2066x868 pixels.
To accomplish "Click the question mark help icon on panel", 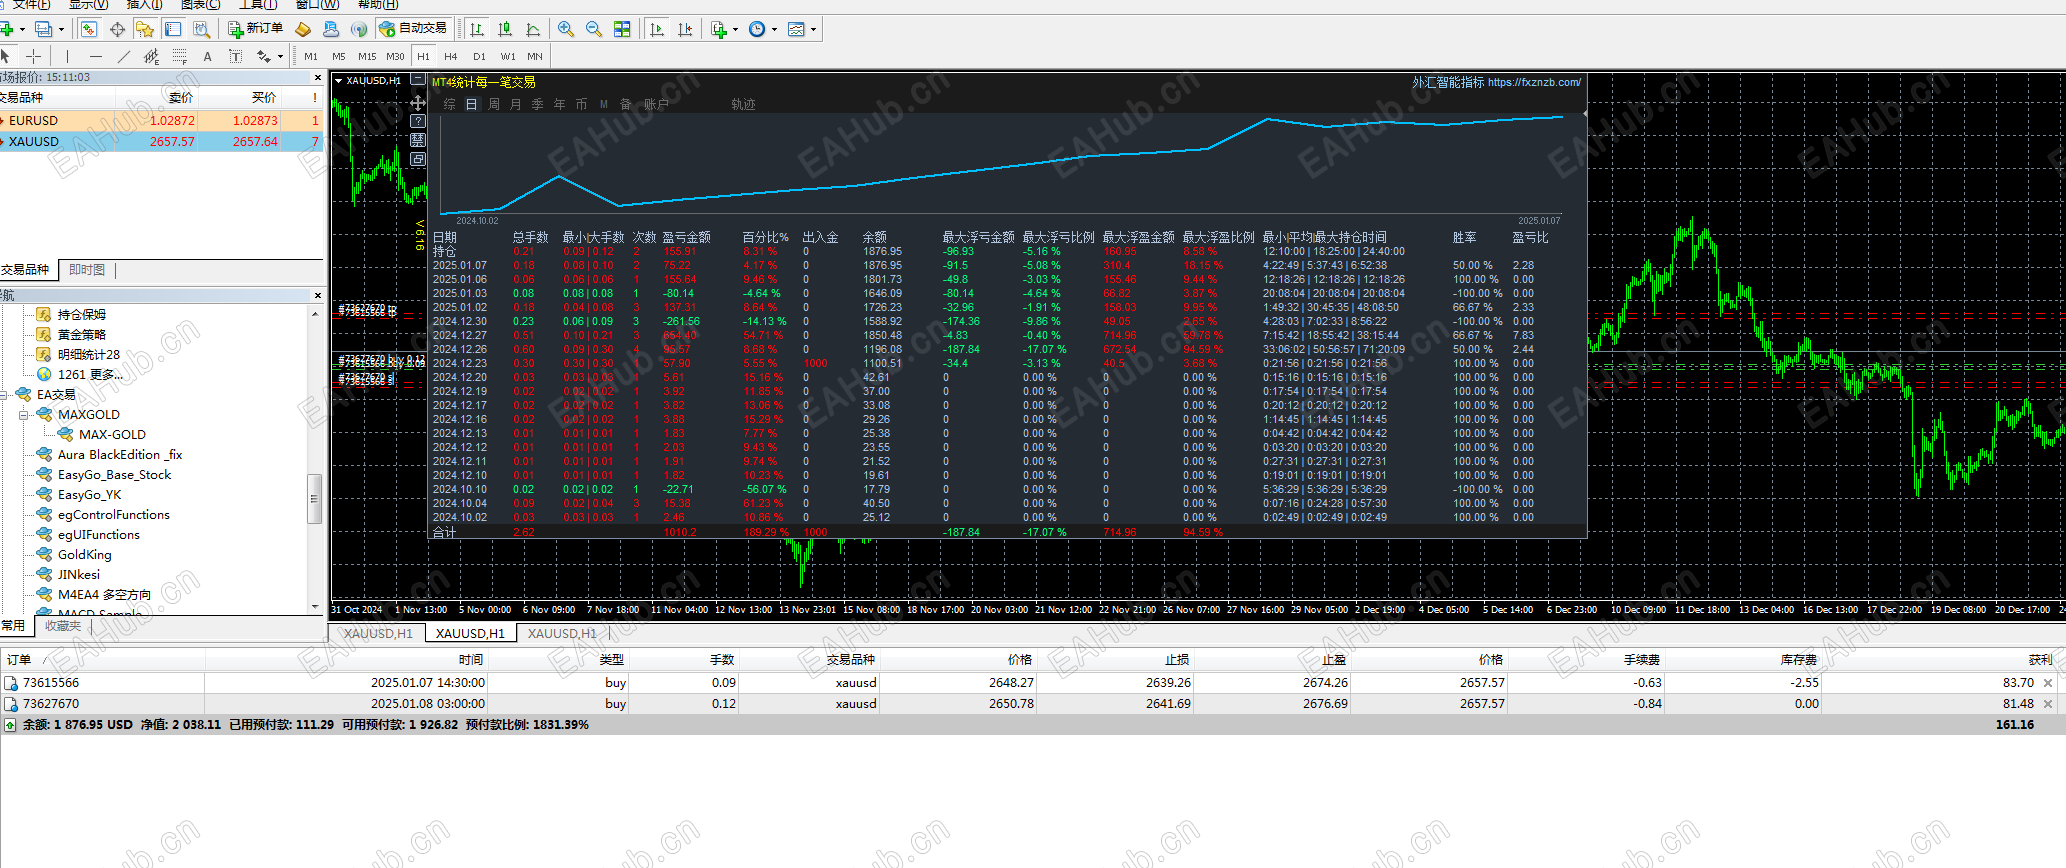I will (x=418, y=121).
